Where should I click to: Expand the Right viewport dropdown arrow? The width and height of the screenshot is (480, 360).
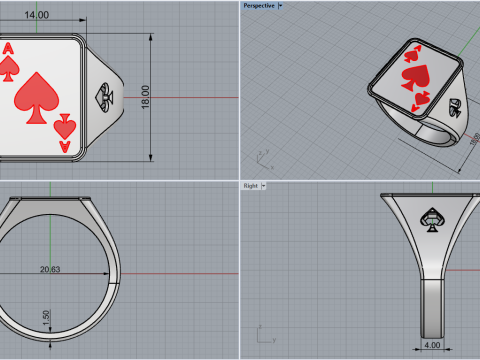(263, 186)
